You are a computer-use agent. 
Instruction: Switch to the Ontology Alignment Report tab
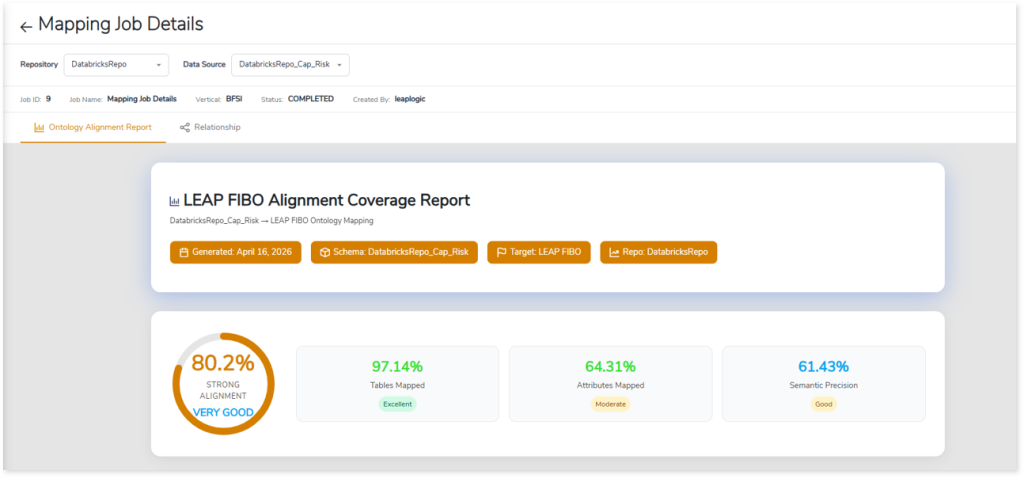93,128
